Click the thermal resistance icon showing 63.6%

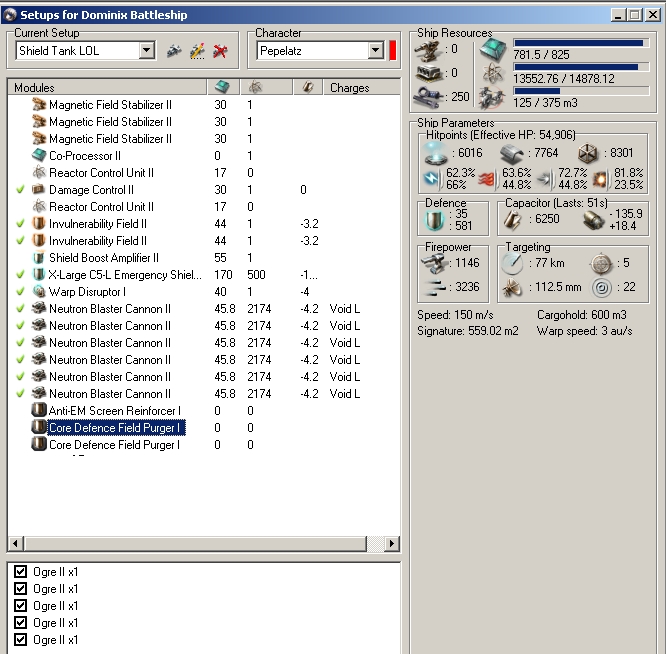pos(488,180)
